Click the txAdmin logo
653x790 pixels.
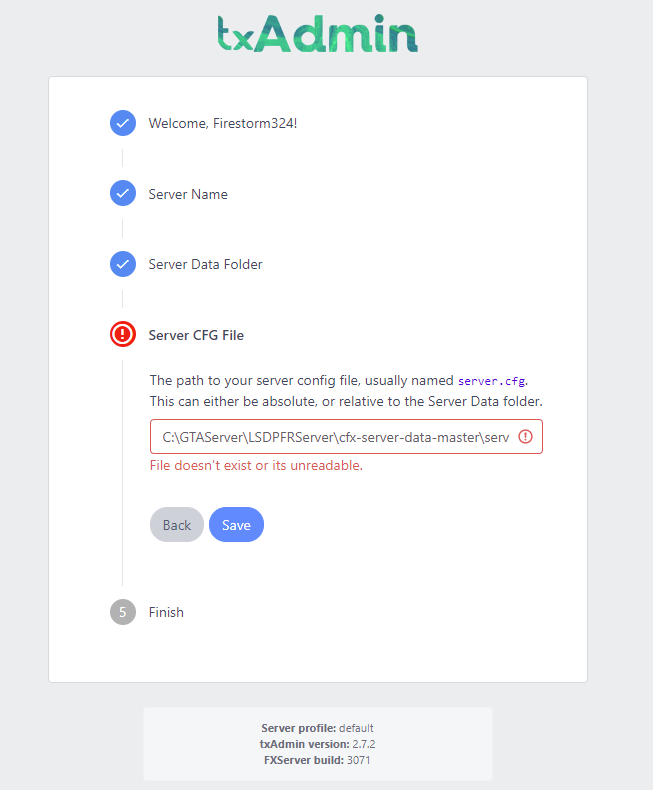pyautogui.click(x=318, y=34)
